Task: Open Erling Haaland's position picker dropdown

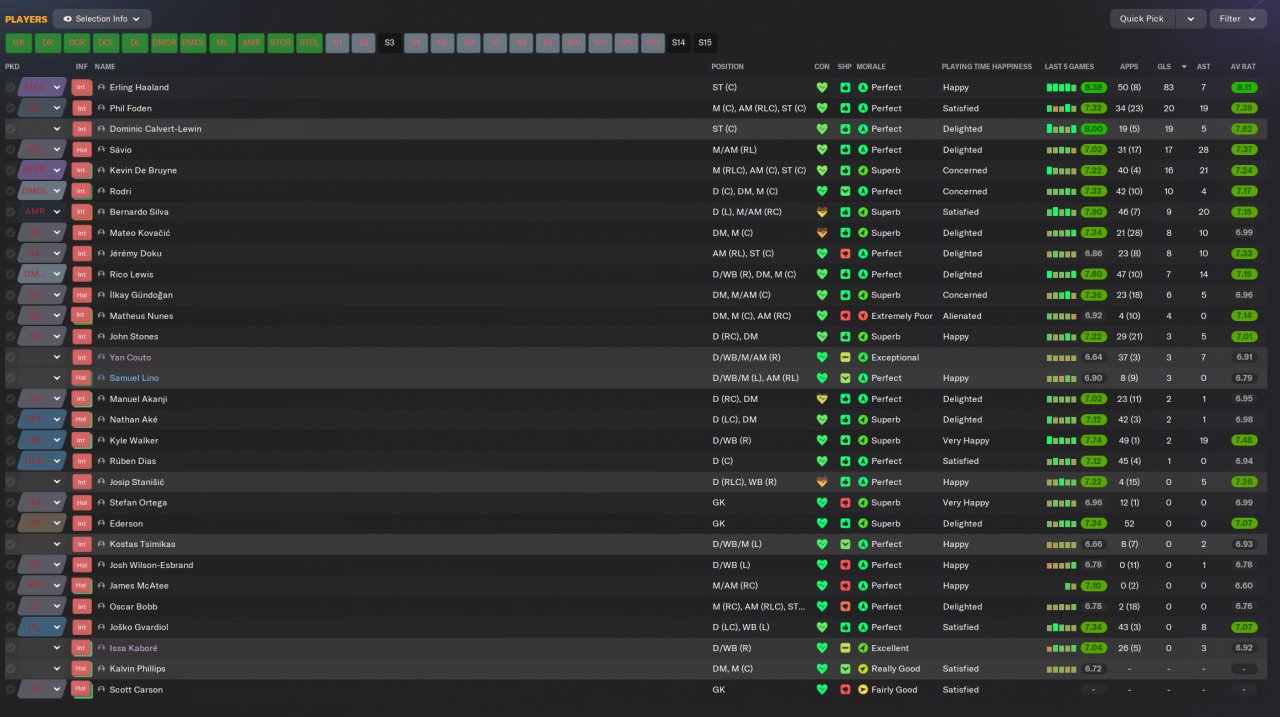Action: 57,88
